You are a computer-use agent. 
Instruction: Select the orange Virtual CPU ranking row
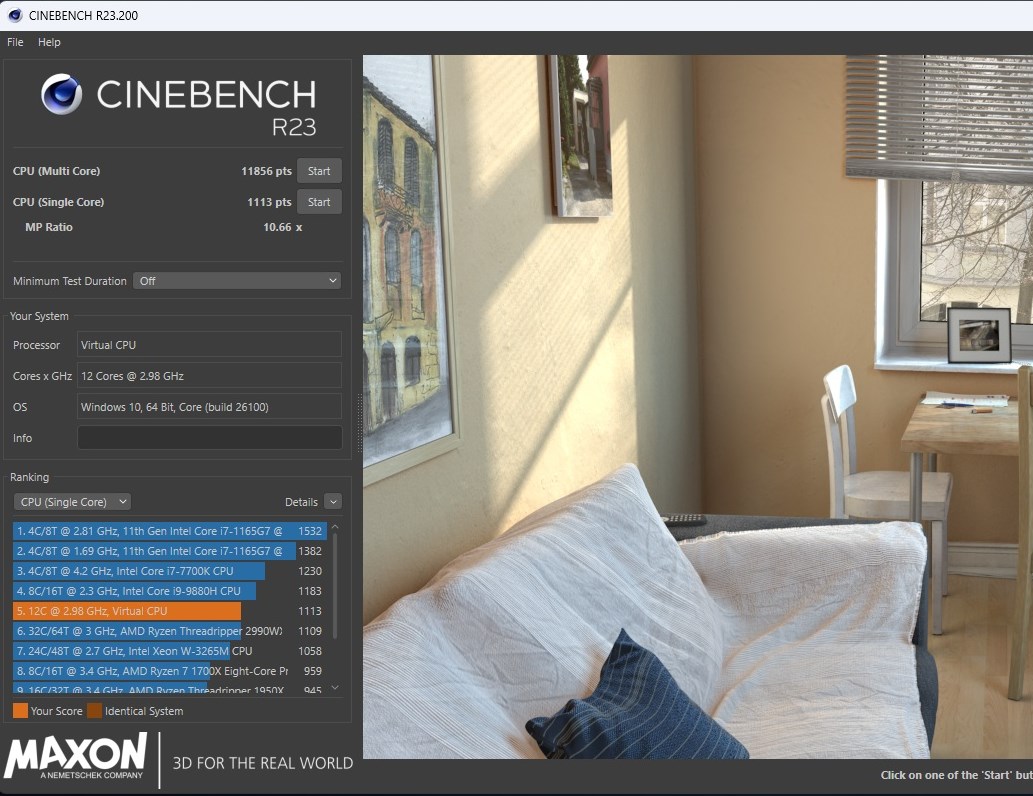click(168, 611)
